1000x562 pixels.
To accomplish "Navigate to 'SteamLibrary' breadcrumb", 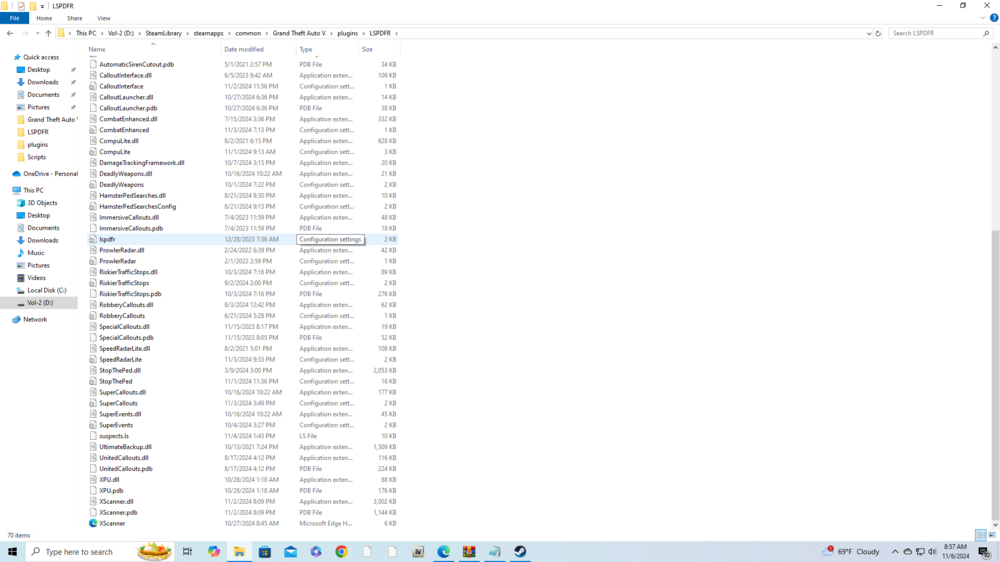I will pos(163,33).
